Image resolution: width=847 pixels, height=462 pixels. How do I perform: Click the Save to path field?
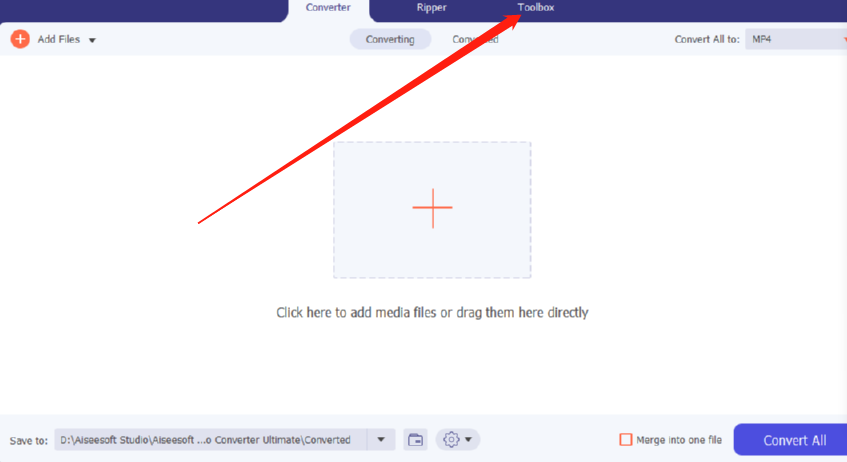tap(211, 440)
